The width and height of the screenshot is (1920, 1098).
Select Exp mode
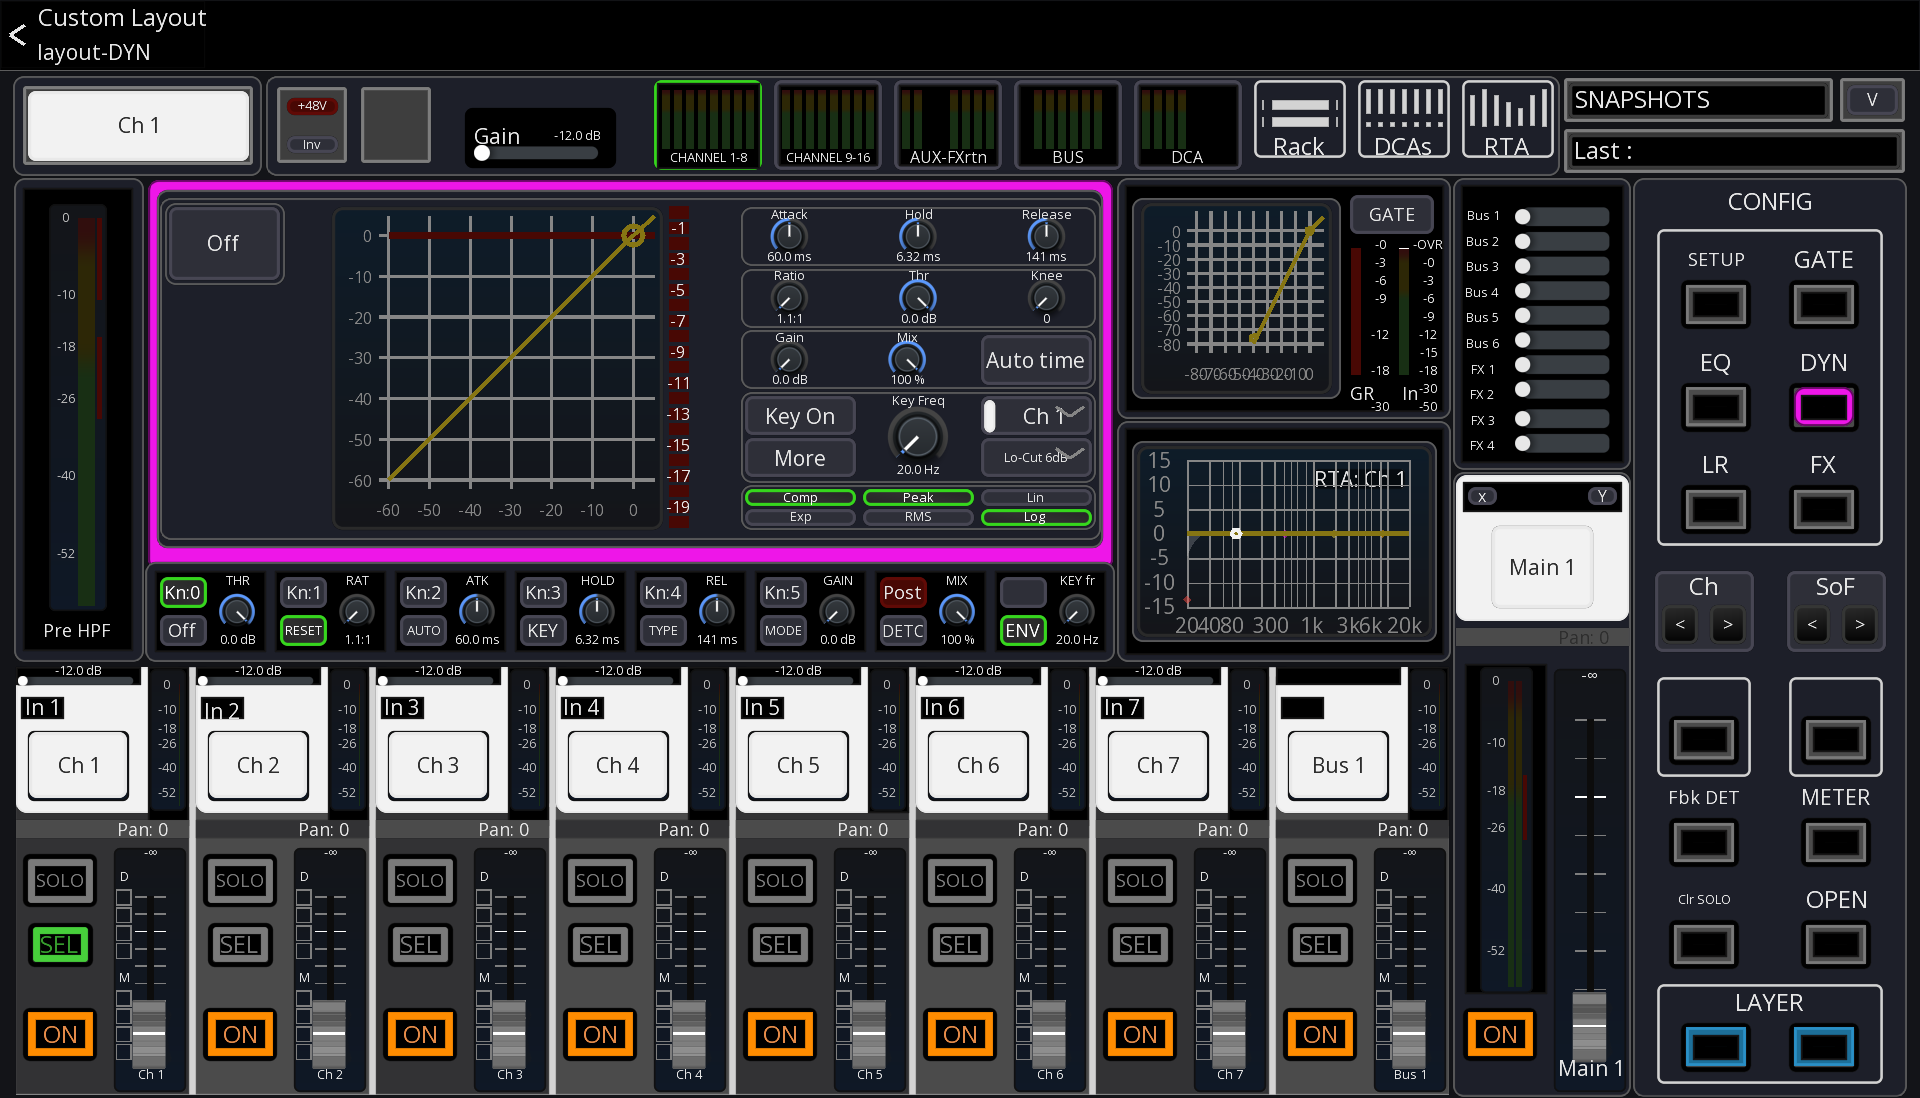pyautogui.click(x=800, y=517)
